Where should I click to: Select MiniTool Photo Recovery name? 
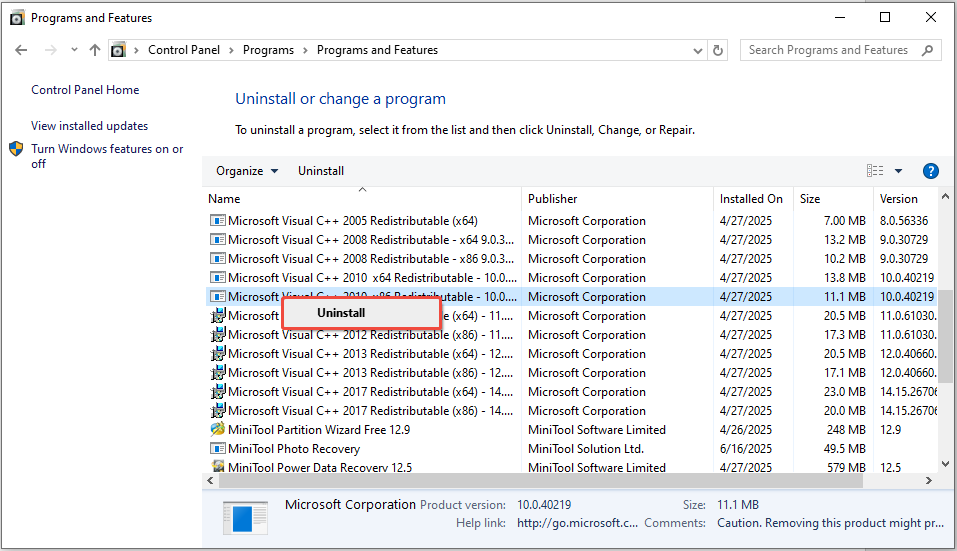[x=294, y=448]
